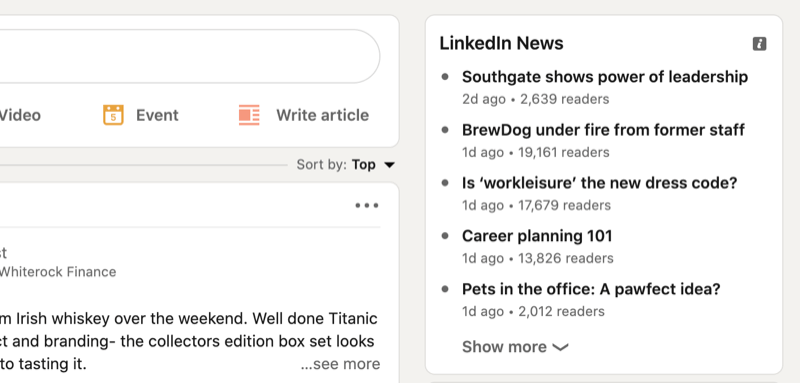Click the Write article icon
The height and width of the screenshot is (383, 800).
pos(249,115)
